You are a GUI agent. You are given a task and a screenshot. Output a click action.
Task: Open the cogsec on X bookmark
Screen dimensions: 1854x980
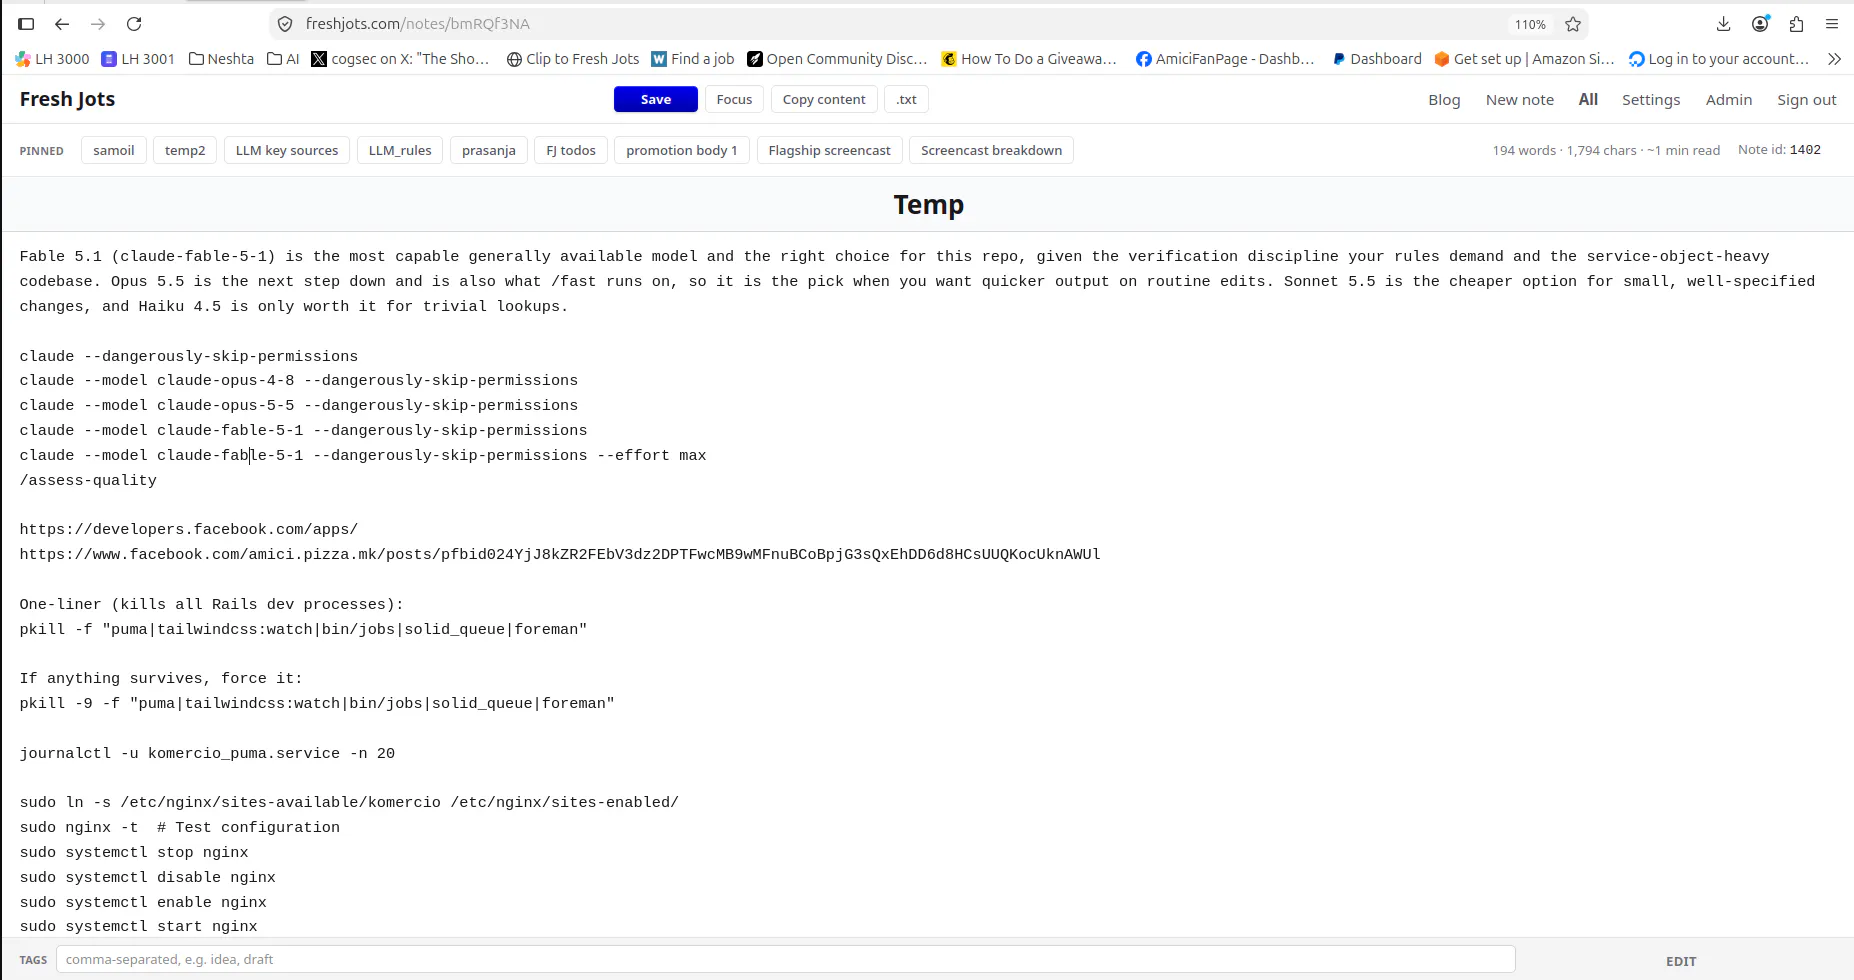coord(400,59)
